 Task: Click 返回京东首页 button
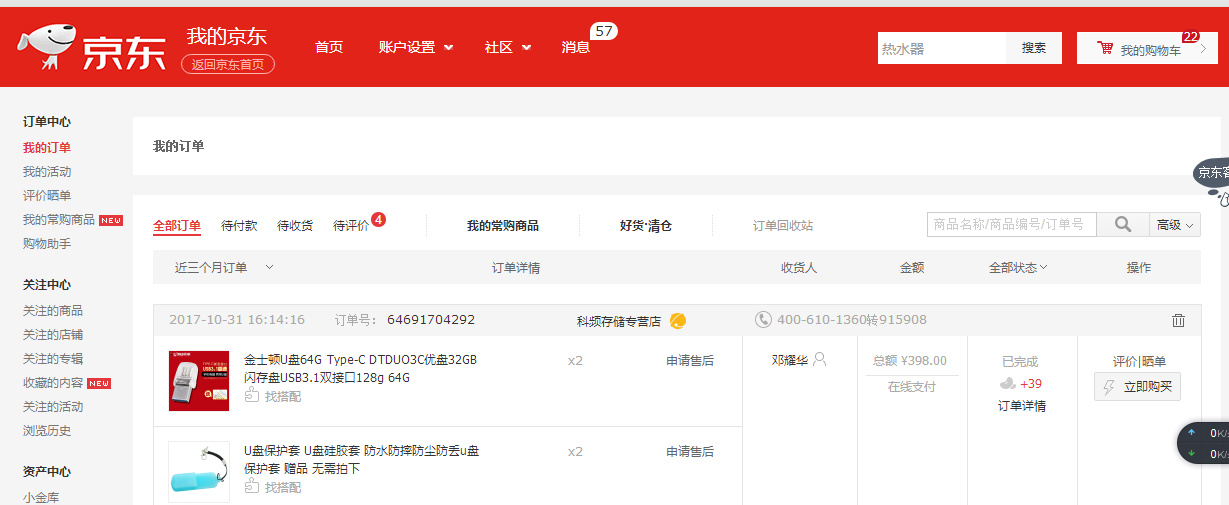pyautogui.click(x=228, y=64)
